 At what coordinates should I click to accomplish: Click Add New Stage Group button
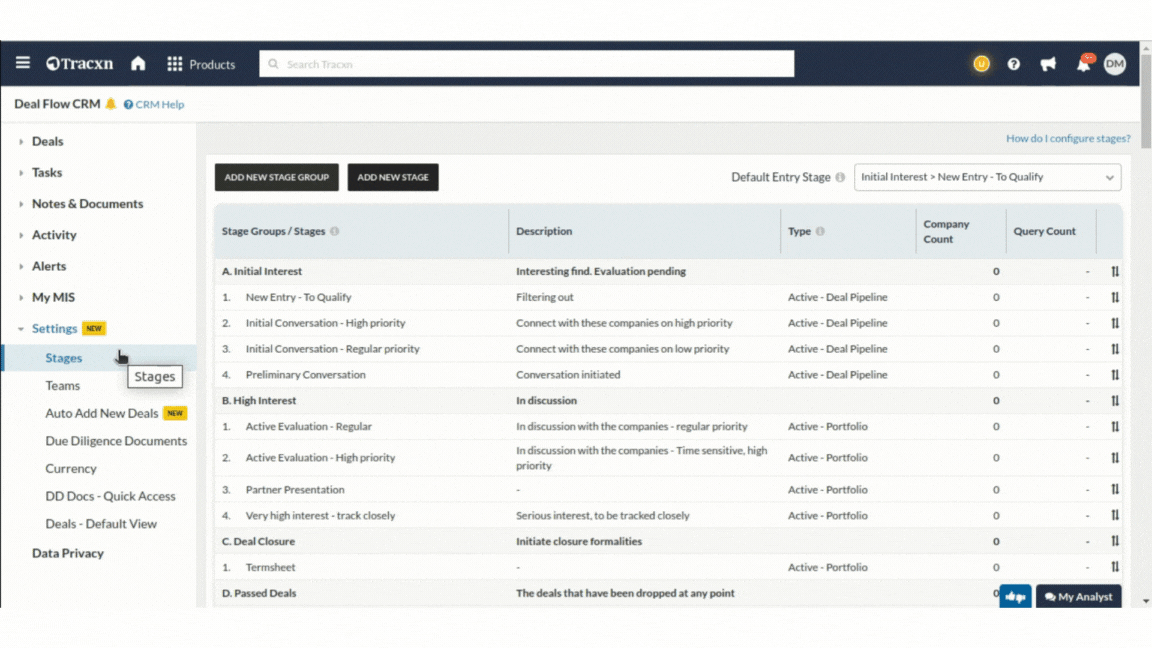[x=276, y=177]
